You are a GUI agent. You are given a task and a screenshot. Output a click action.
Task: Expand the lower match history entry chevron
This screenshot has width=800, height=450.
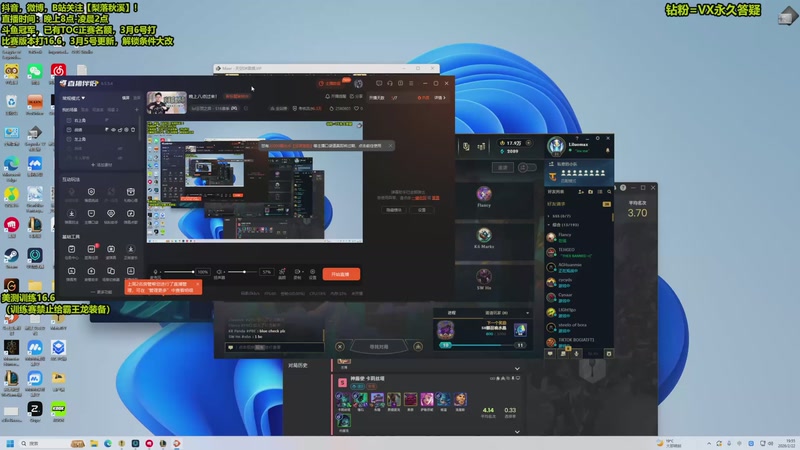point(517,432)
